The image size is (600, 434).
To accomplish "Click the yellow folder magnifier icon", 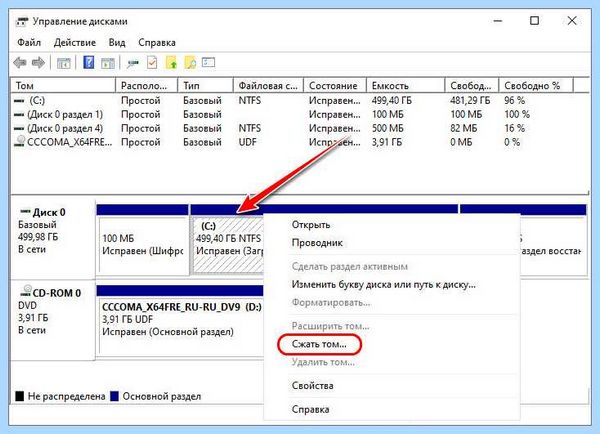I will (190, 62).
